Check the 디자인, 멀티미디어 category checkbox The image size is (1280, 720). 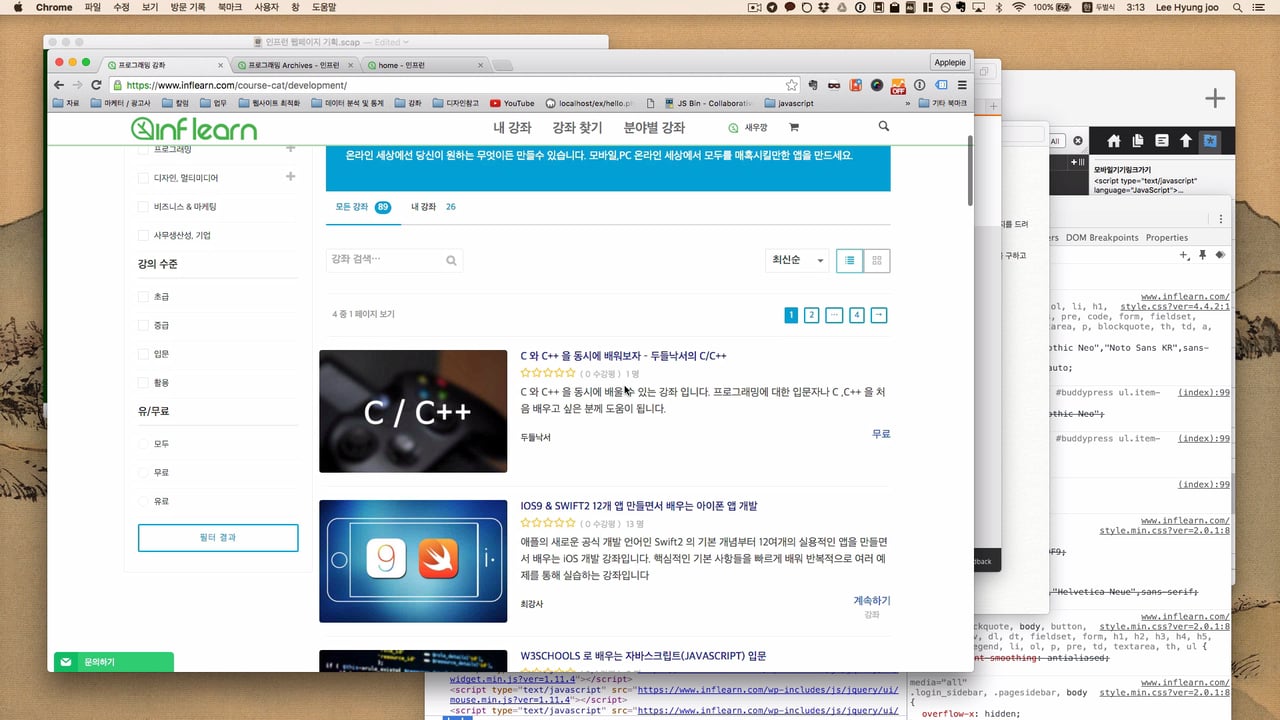pos(144,178)
